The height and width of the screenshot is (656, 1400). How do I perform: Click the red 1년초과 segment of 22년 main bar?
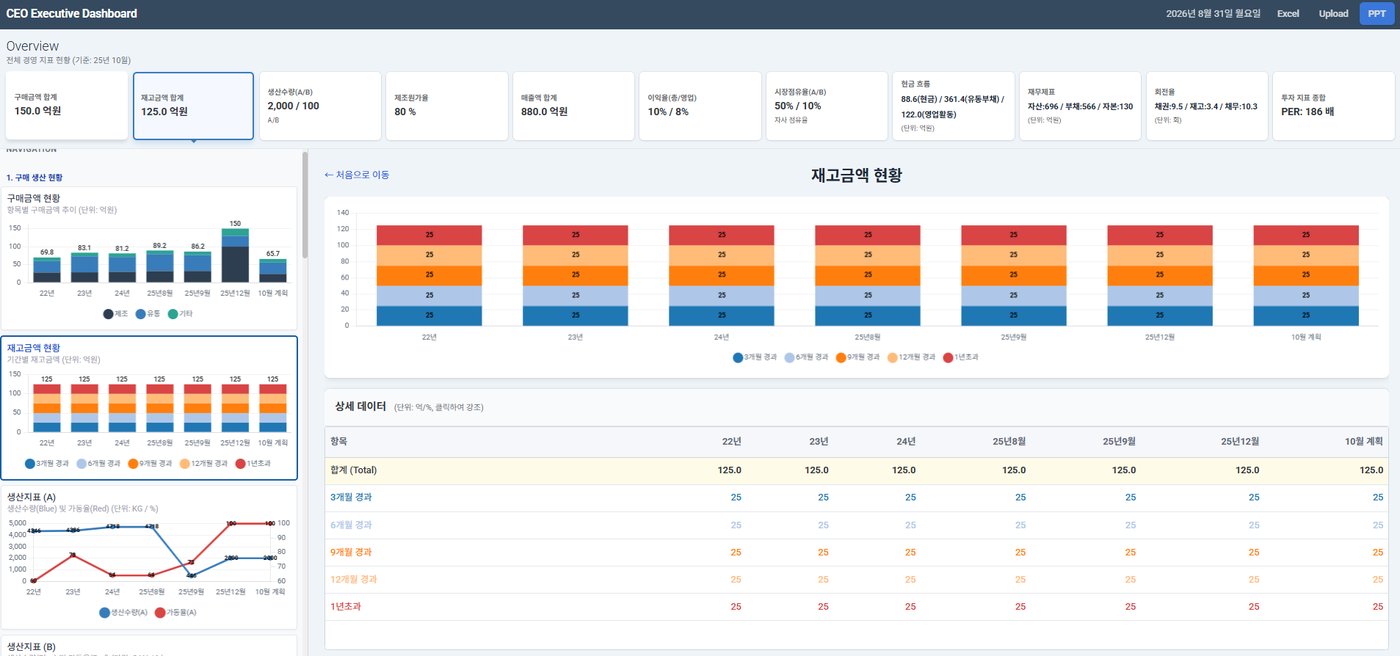[x=429, y=235]
